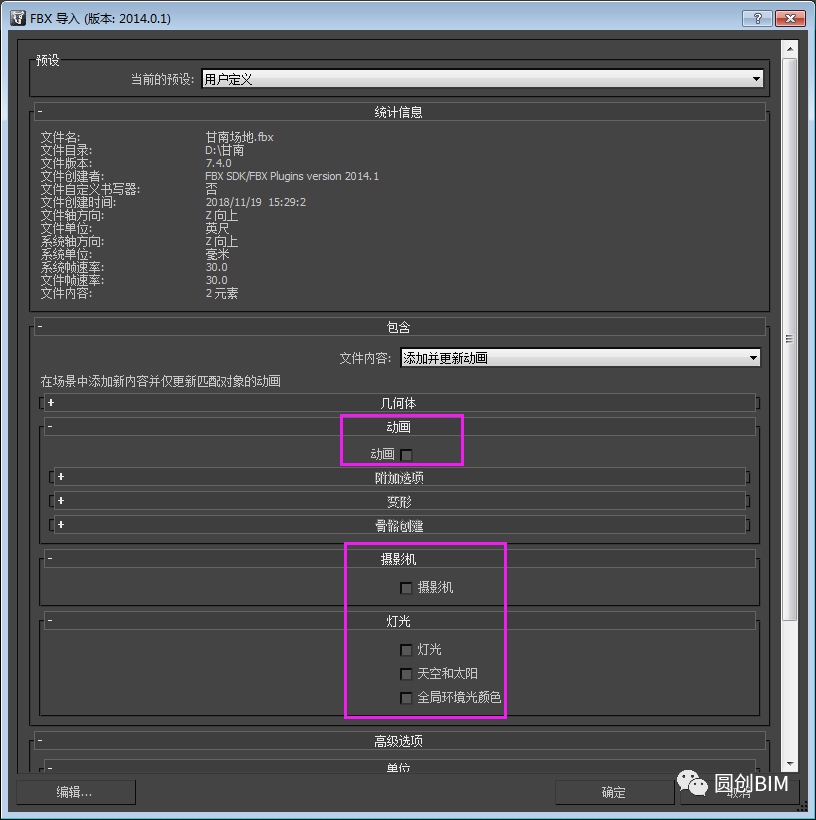Expand the 附加选项 sub-section

pyautogui.click(x=61, y=478)
